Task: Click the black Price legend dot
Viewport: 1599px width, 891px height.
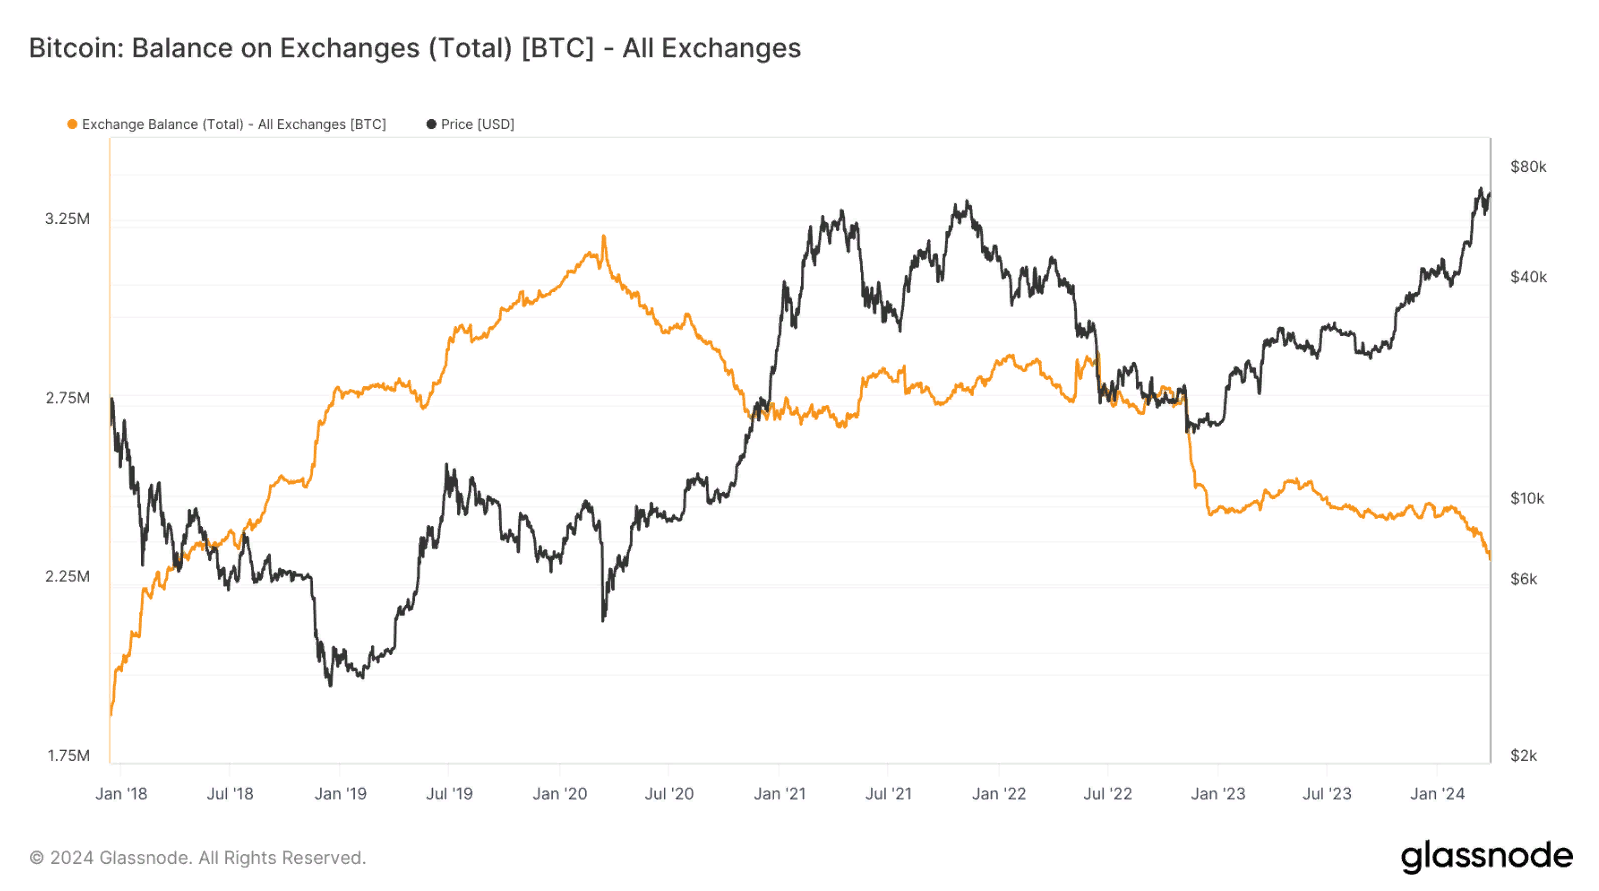Action: (x=431, y=124)
